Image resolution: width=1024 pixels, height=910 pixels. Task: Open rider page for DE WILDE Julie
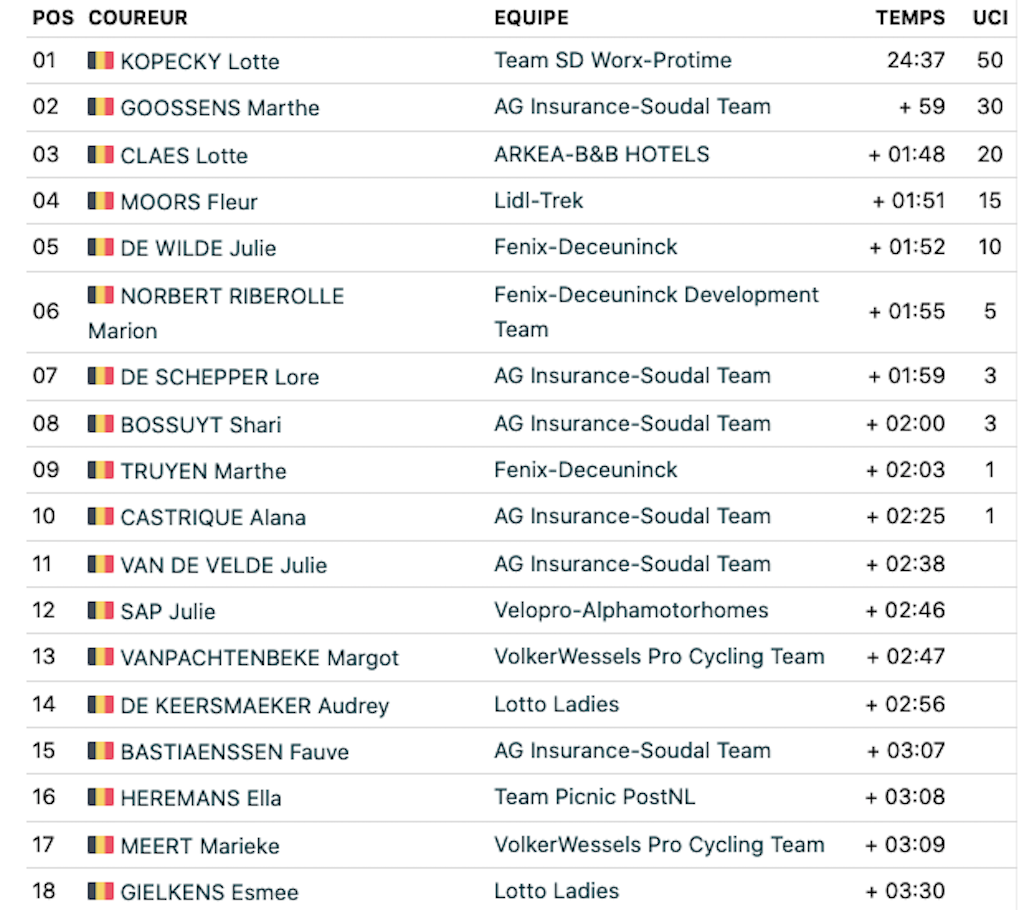pos(199,248)
